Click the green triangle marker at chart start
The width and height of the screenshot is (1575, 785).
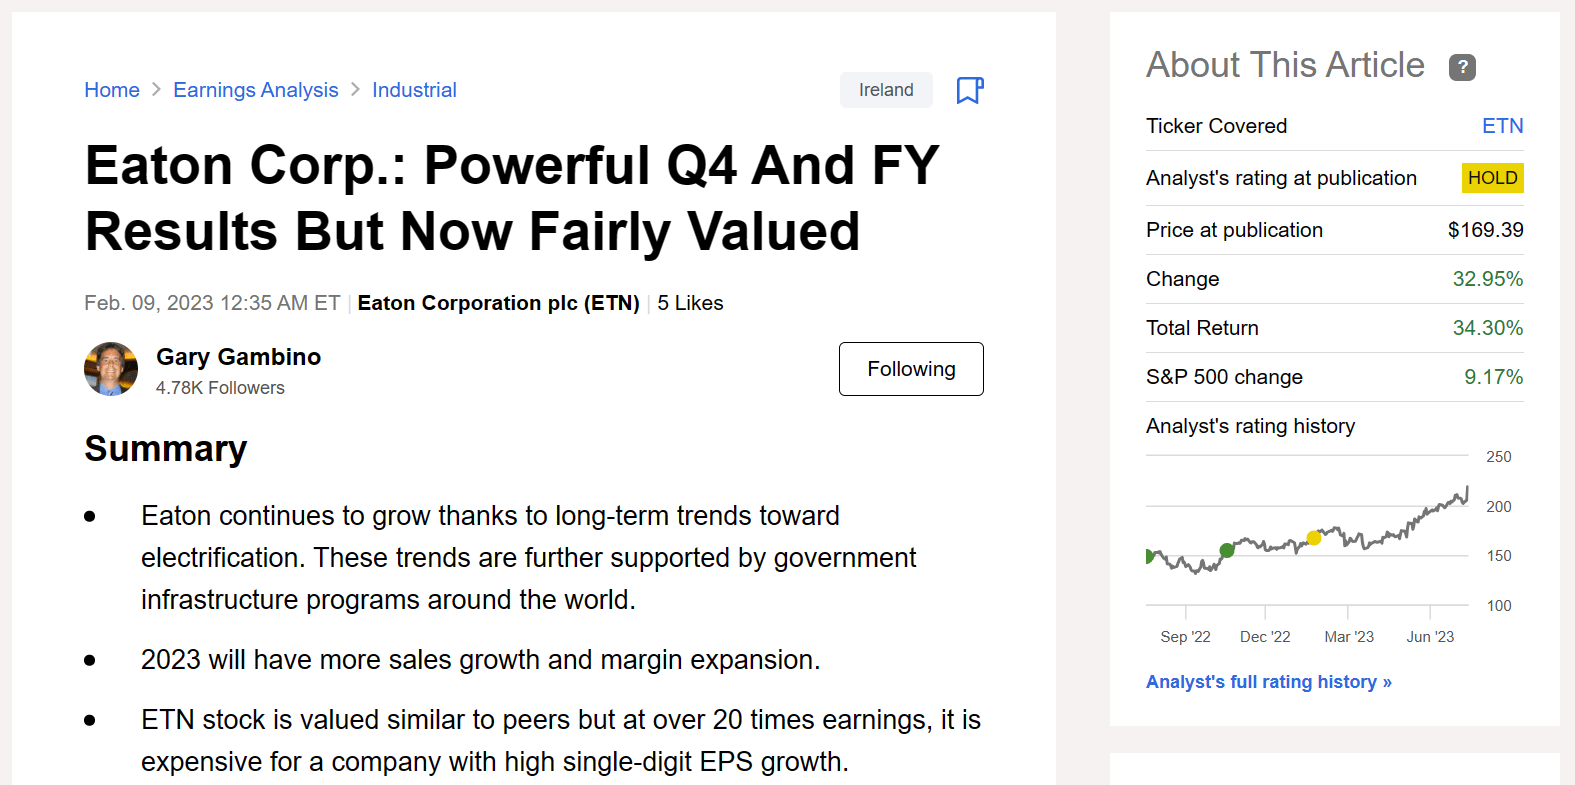coord(1150,556)
